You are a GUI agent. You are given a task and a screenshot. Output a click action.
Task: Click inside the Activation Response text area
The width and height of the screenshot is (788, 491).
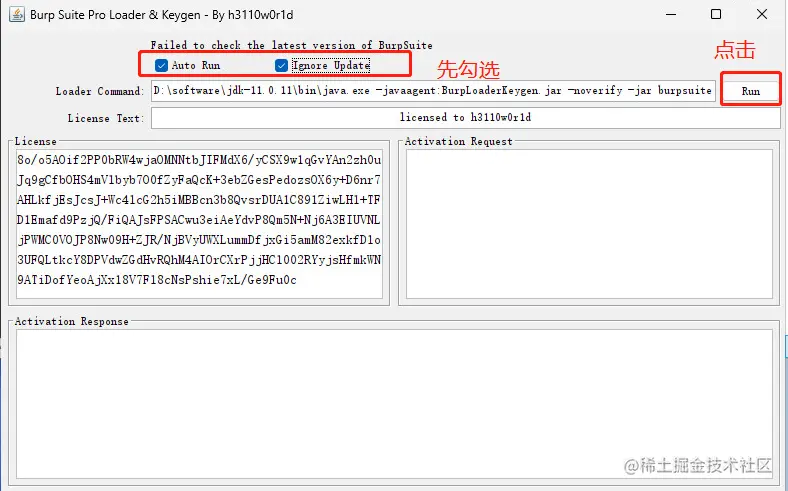[x=394, y=404]
